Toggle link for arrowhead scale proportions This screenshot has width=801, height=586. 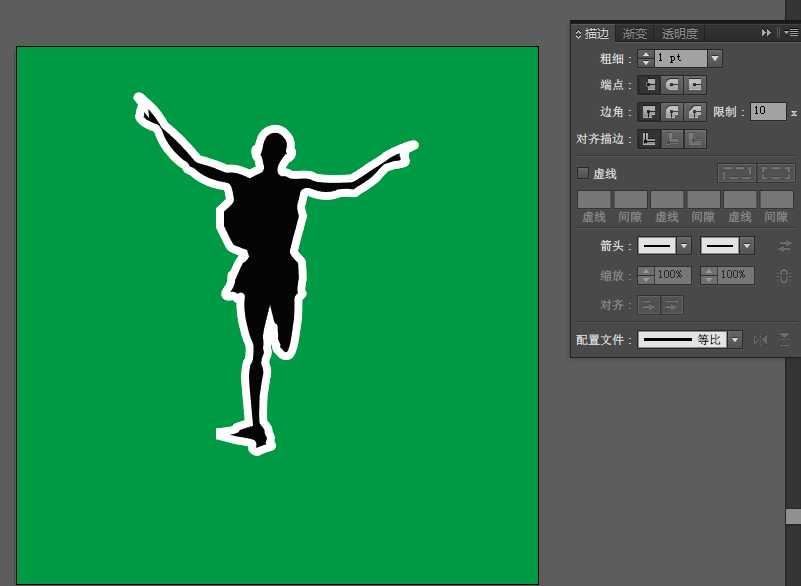click(x=784, y=276)
